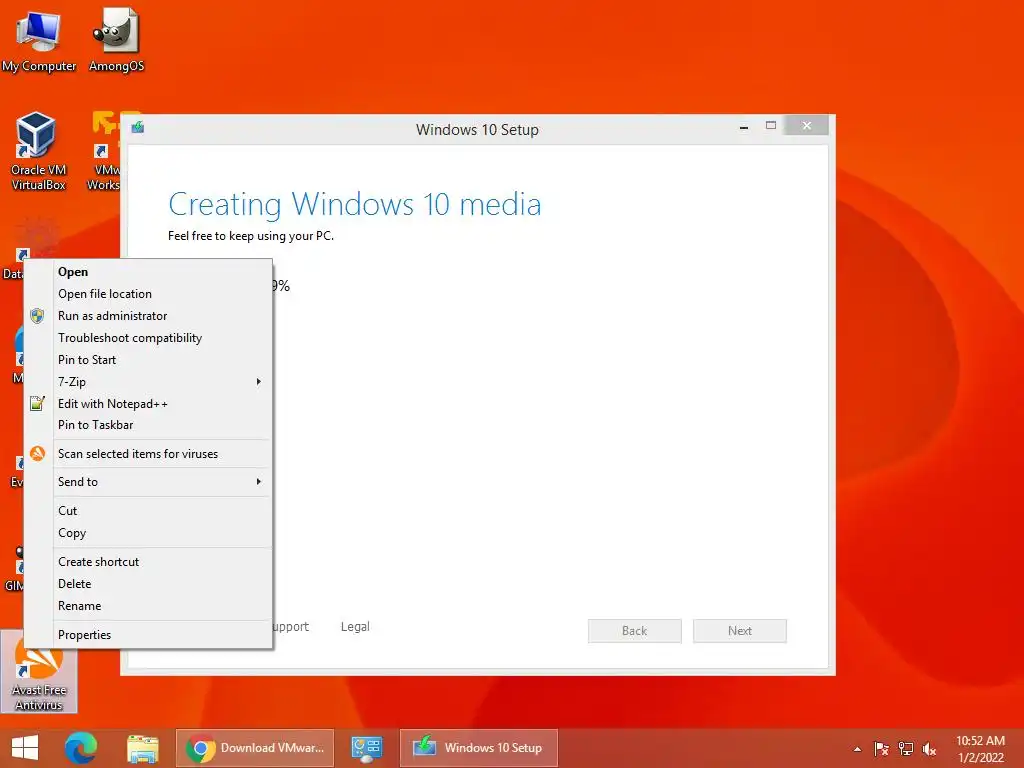Close the Windows 10 Setup window

pyautogui.click(x=807, y=125)
